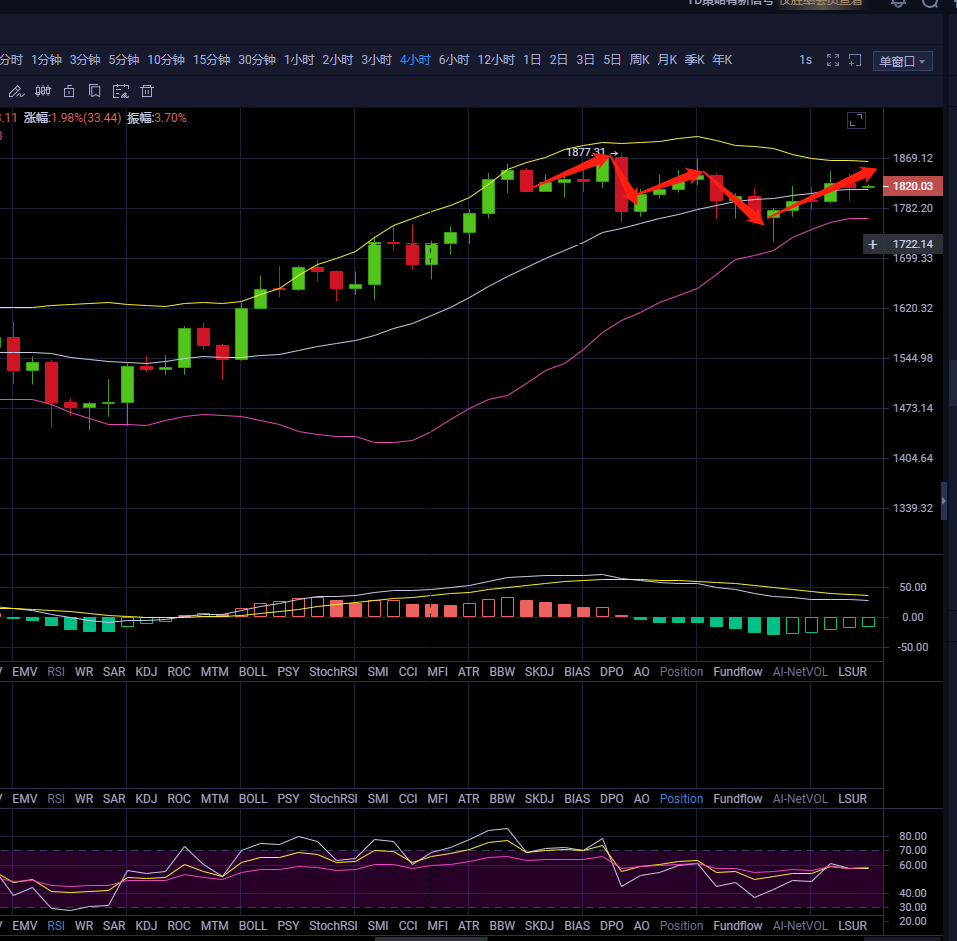Open the notification bell icon
This screenshot has width=957, height=941.
click(x=898, y=3)
